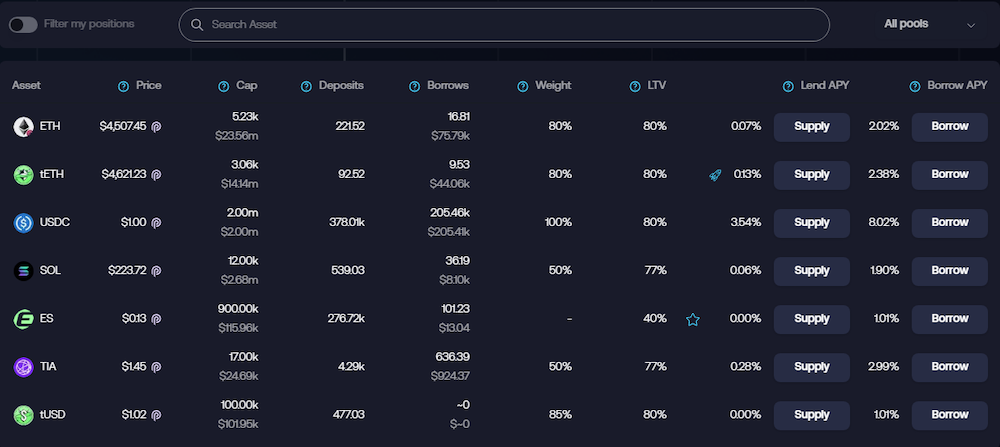Click the oracle icon beside TIA price

(156, 367)
